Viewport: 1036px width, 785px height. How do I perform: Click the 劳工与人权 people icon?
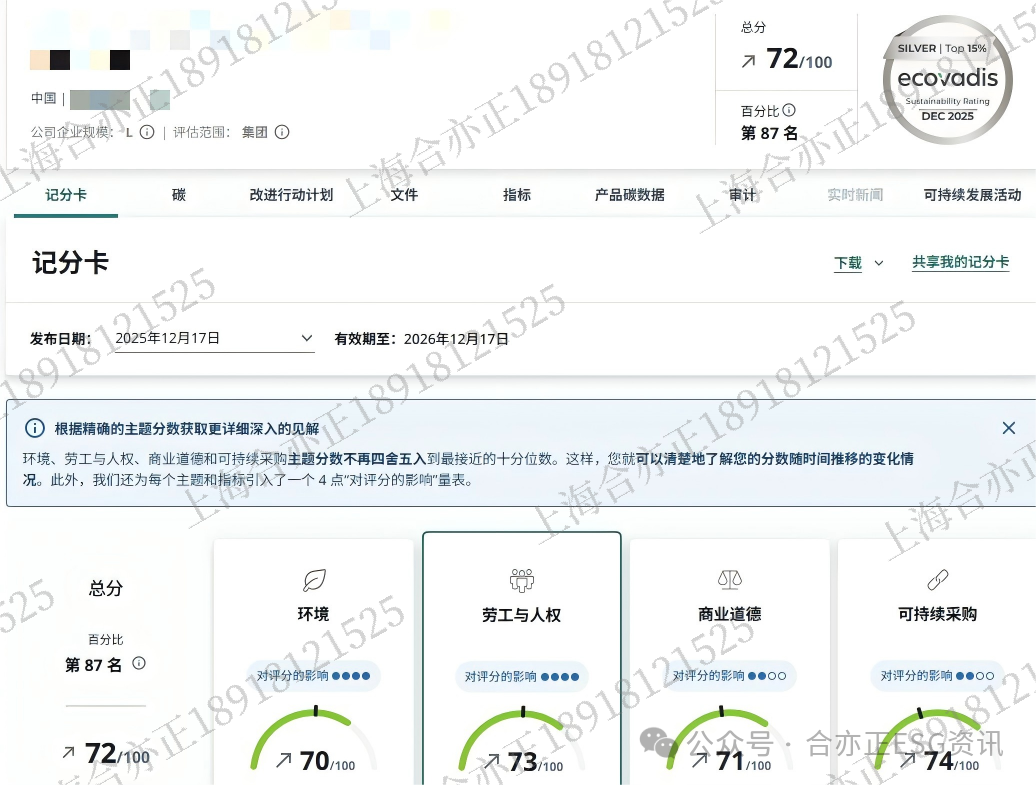click(x=521, y=579)
